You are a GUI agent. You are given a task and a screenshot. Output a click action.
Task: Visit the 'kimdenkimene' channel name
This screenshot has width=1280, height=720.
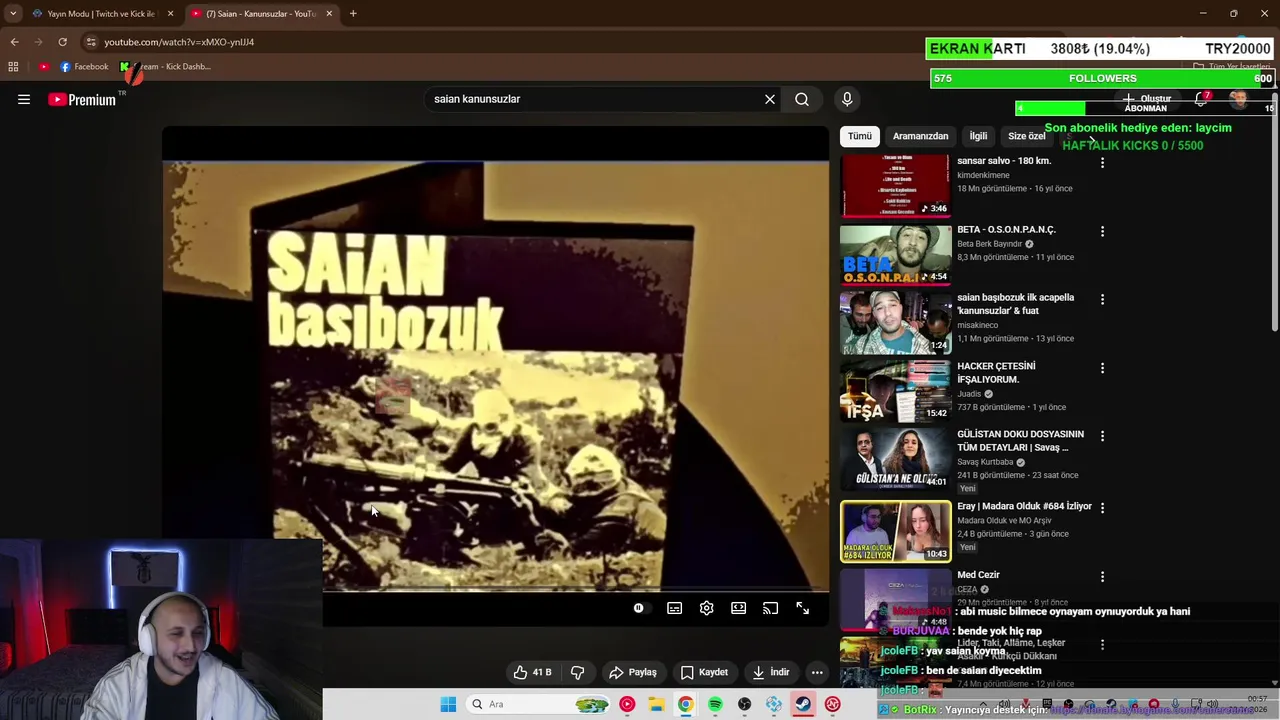[983, 175]
